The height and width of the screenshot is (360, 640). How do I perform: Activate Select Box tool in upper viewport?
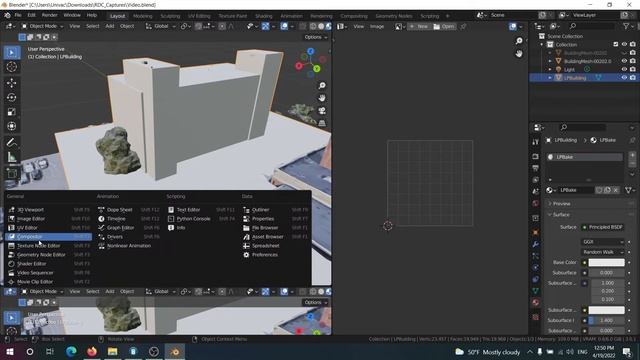click(x=11, y=53)
